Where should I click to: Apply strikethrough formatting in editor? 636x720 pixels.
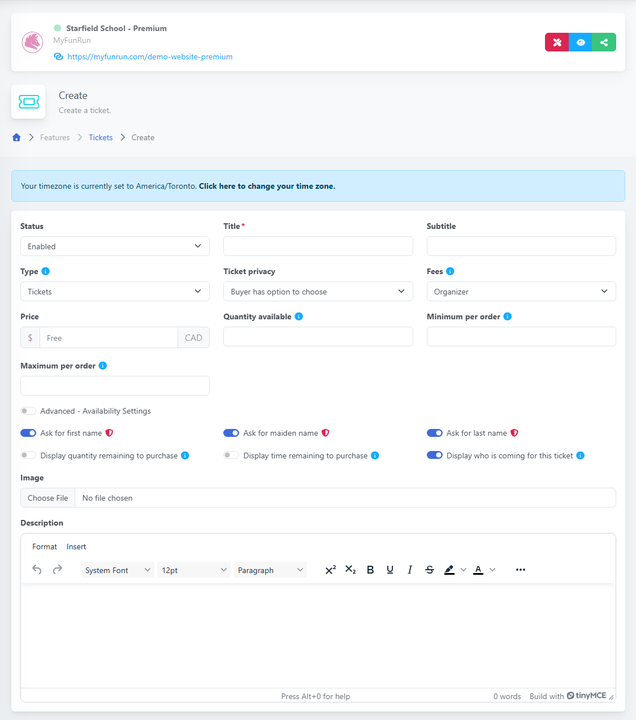(429, 570)
